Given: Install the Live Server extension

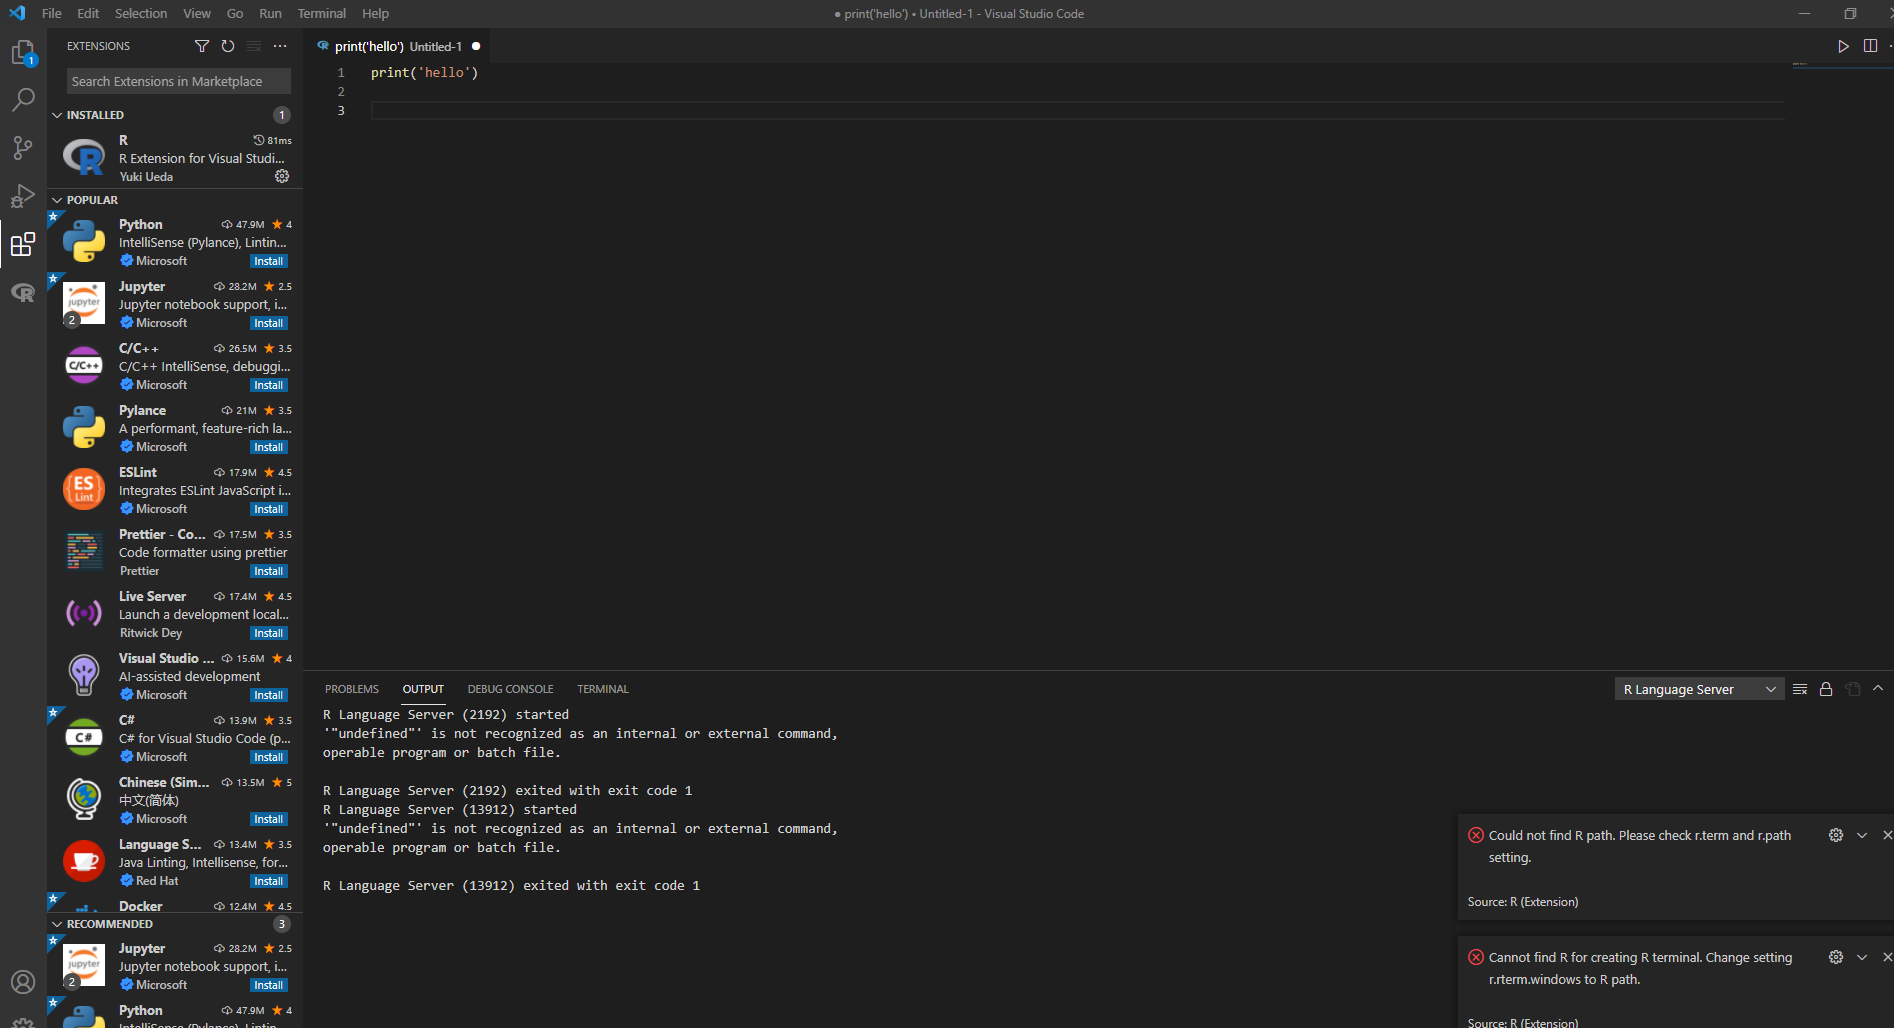Looking at the screenshot, I should point(269,633).
